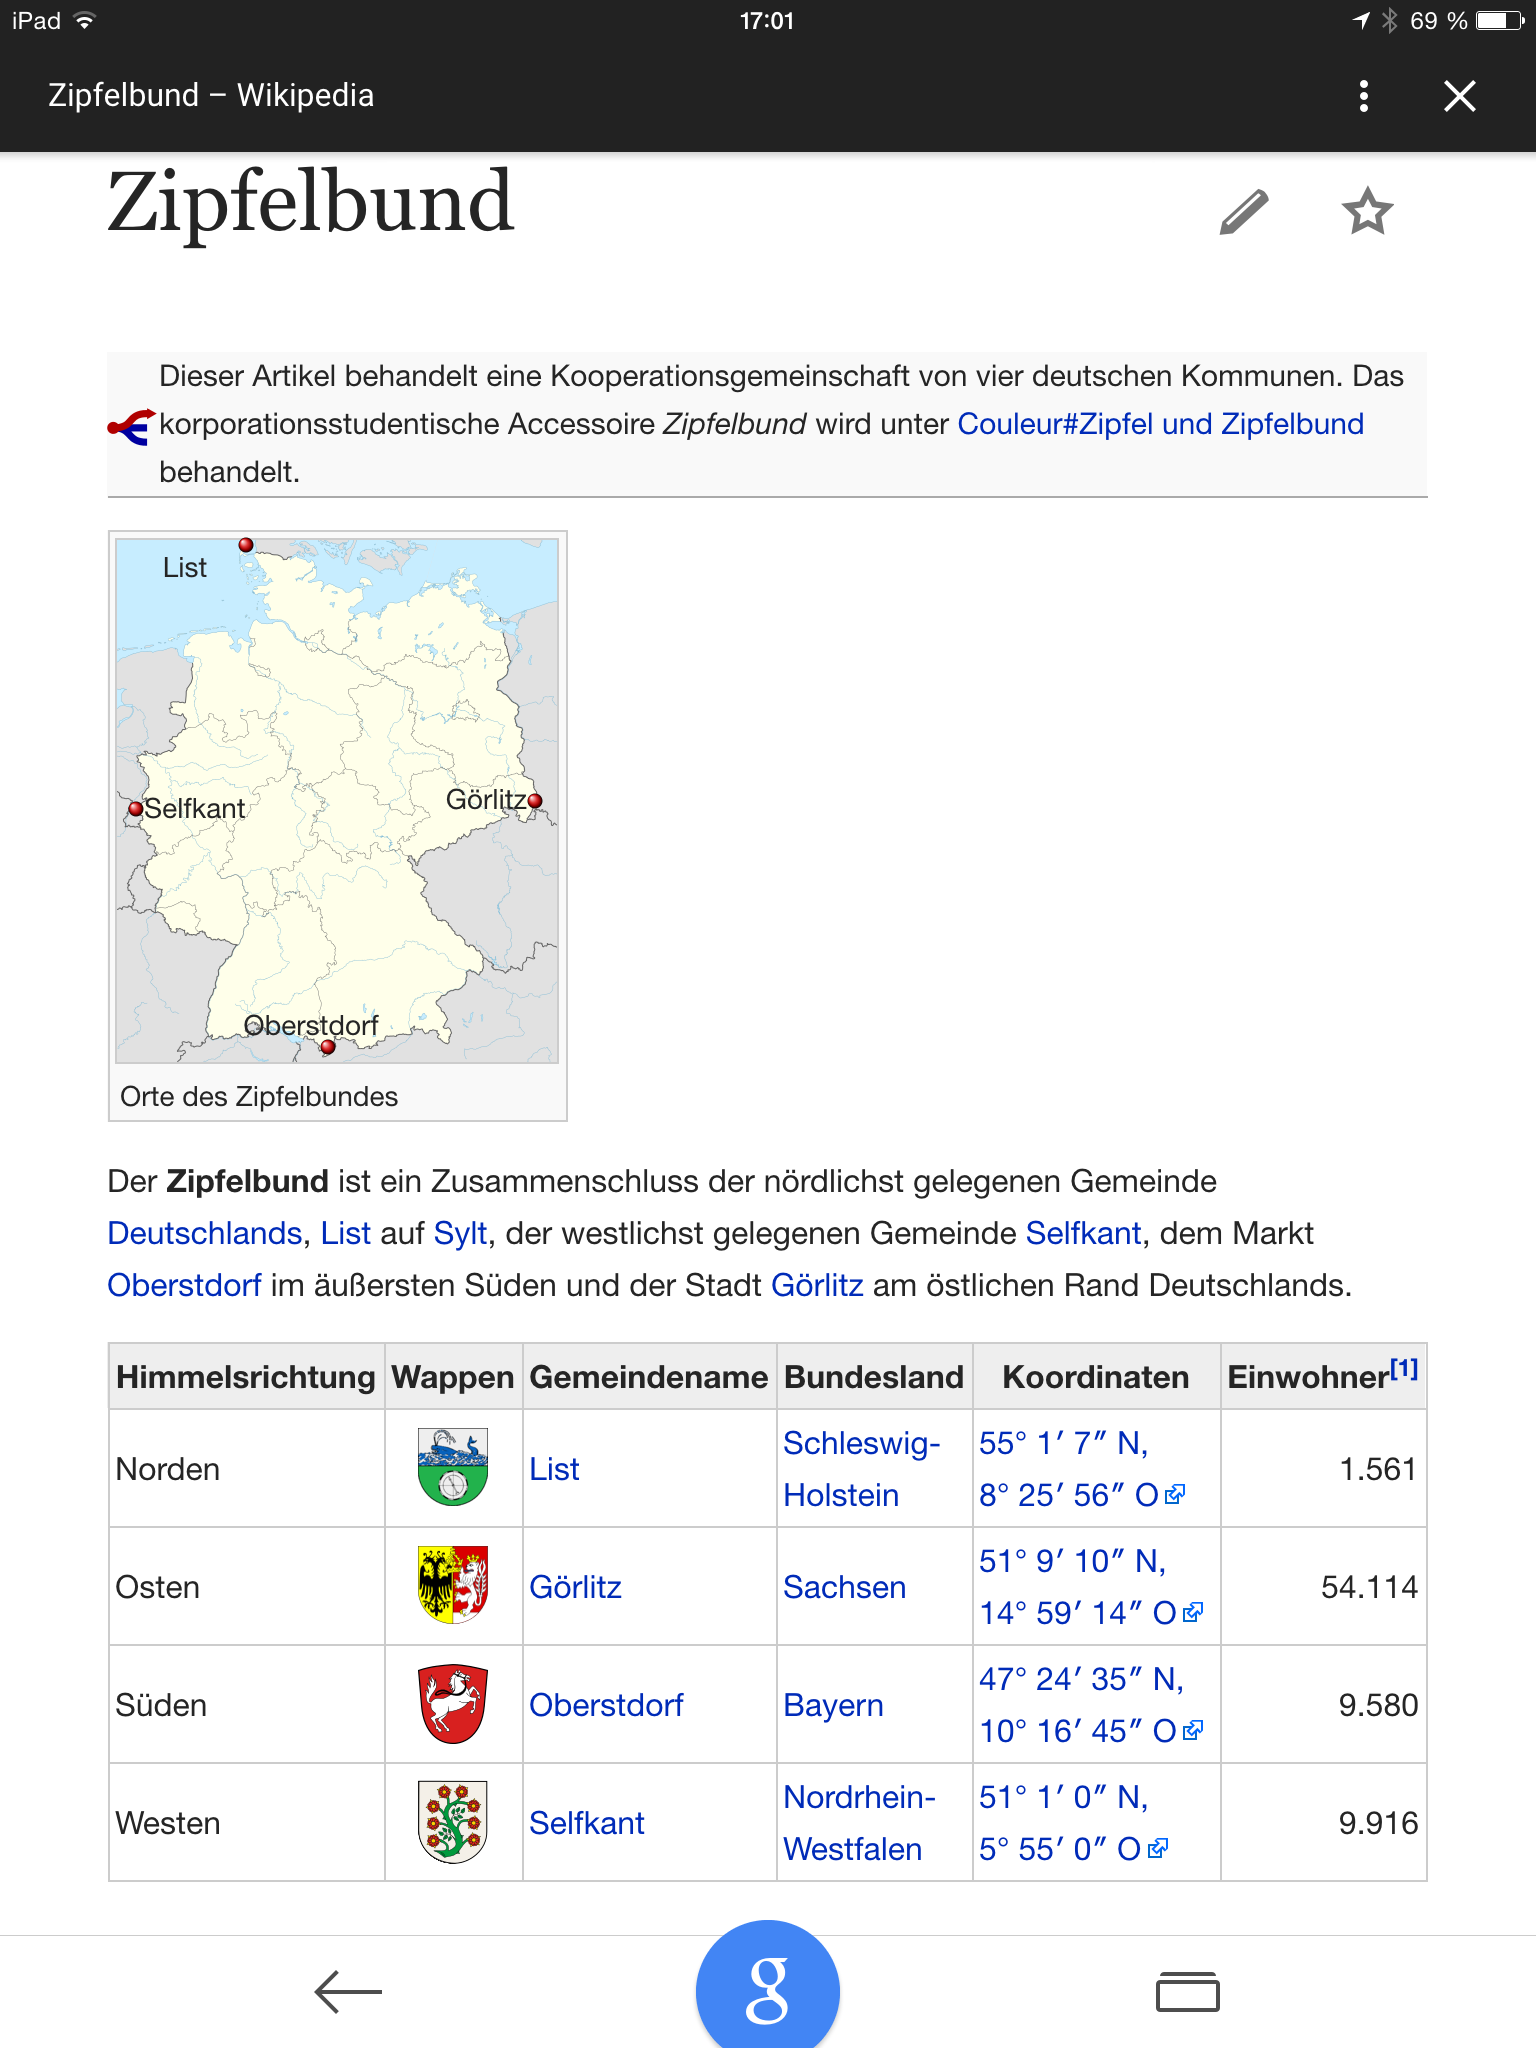Image resolution: width=1536 pixels, height=2048 pixels.
Task: Tap the Oberstdorf coat of arms
Action: pos(453,1703)
